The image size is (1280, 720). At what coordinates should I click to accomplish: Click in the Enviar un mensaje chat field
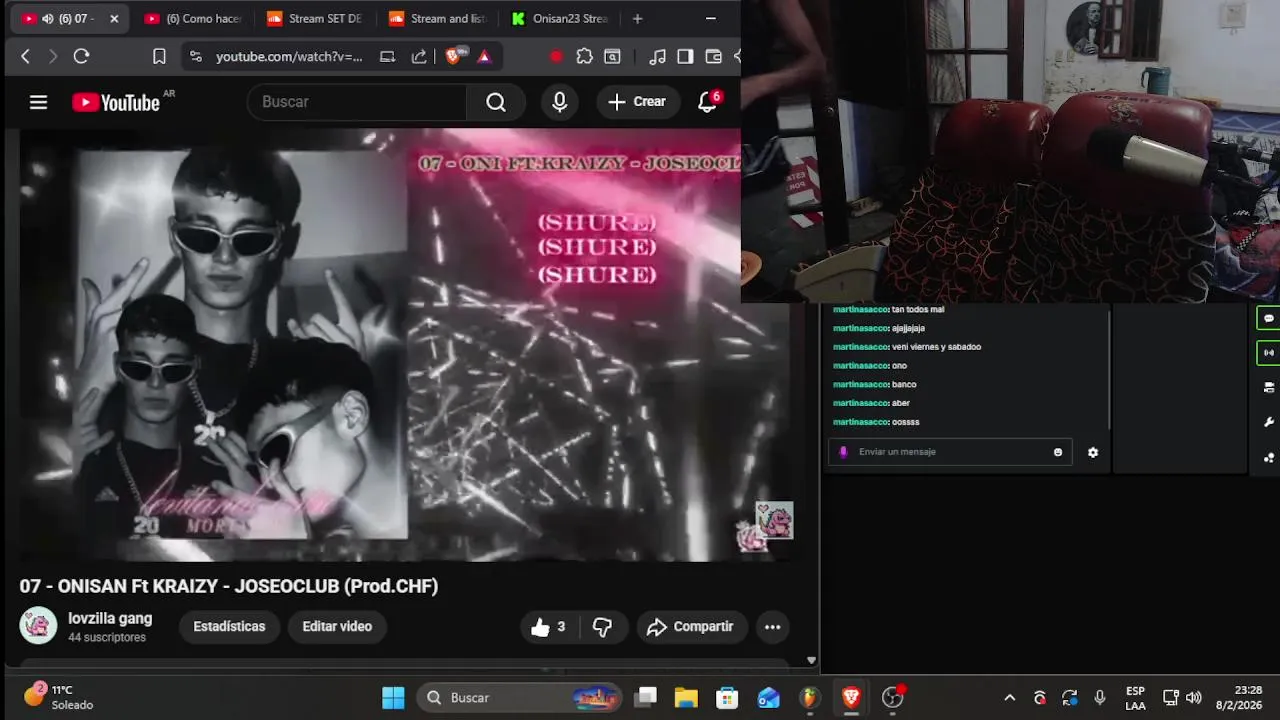950,452
